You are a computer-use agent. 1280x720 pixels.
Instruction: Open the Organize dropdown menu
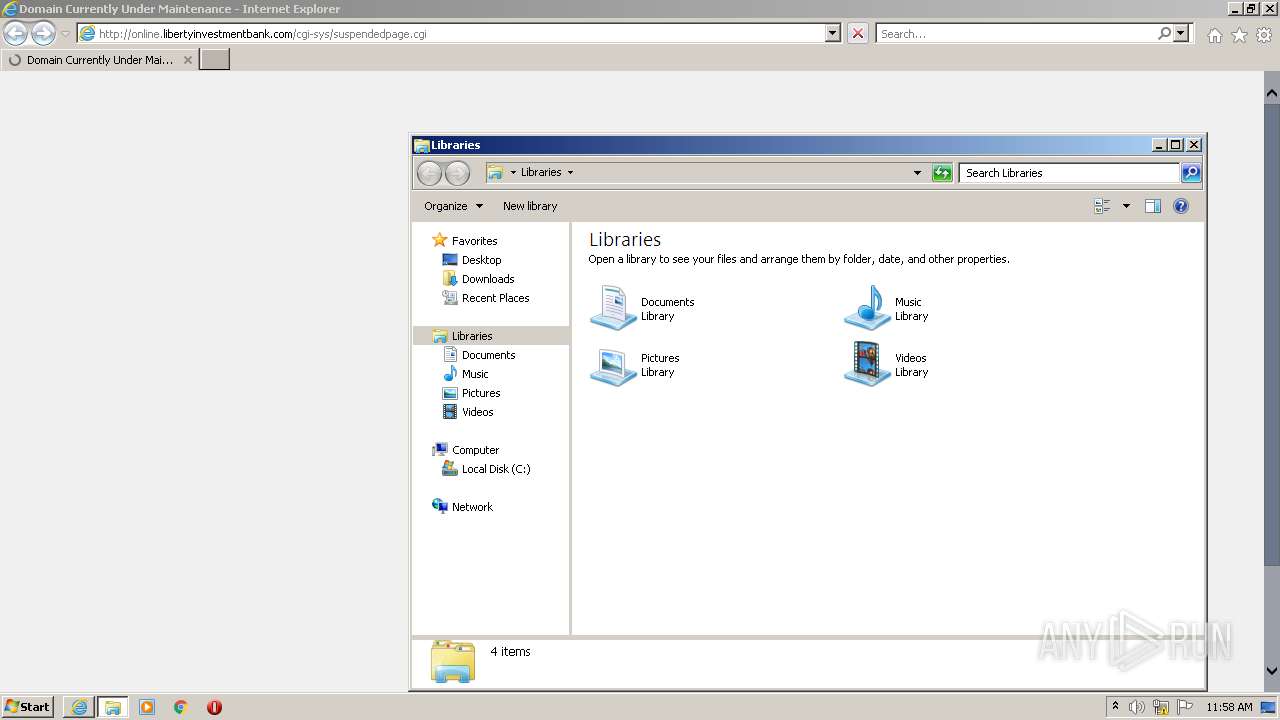(453, 206)
